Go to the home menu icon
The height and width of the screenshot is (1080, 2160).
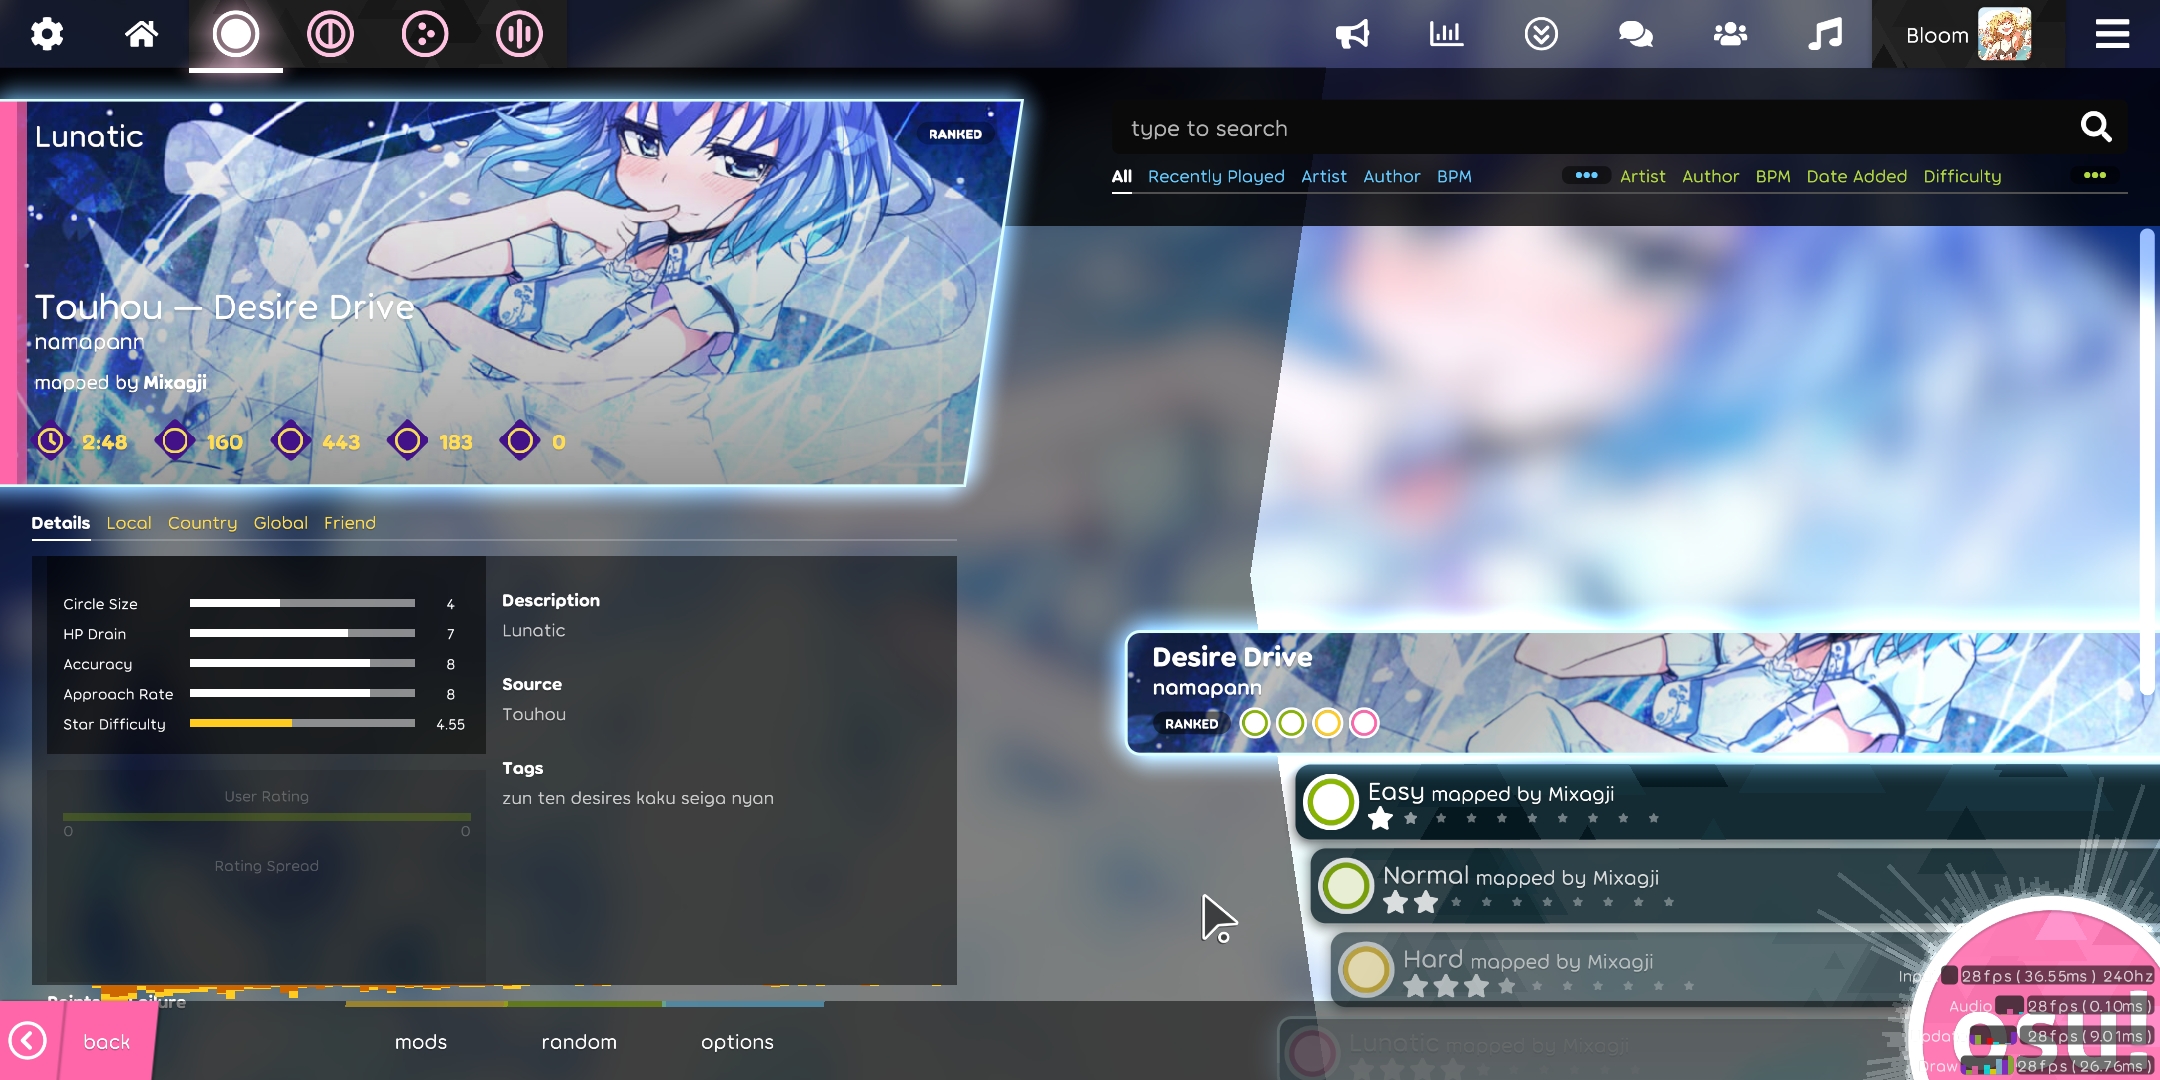click(x=141, y=35)
